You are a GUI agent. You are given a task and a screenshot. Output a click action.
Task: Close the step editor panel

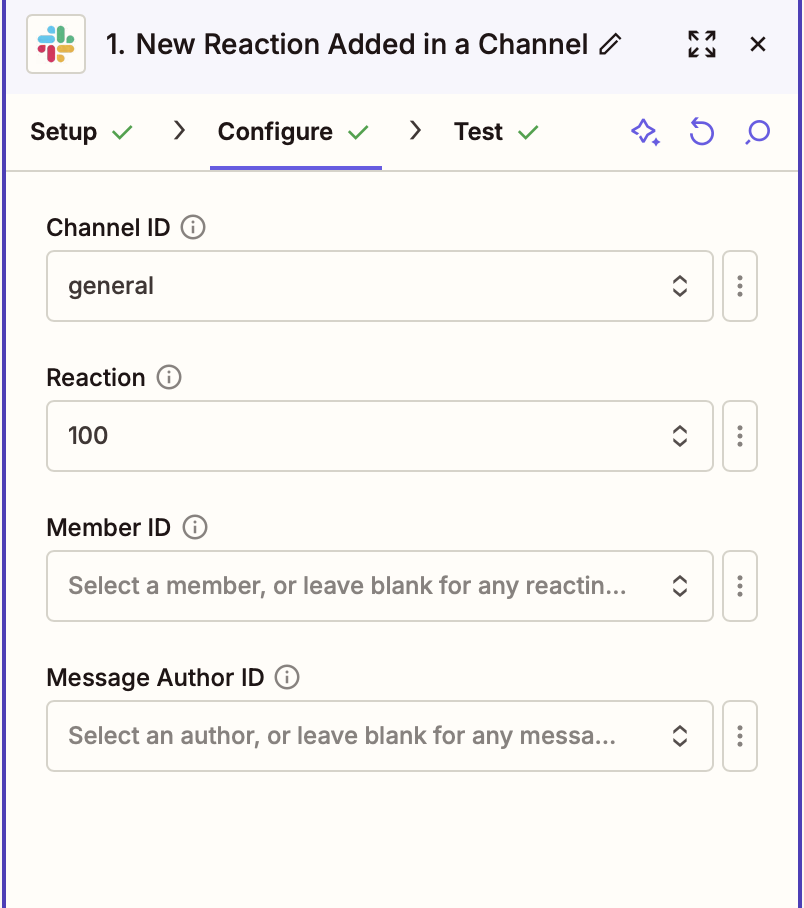758,44
